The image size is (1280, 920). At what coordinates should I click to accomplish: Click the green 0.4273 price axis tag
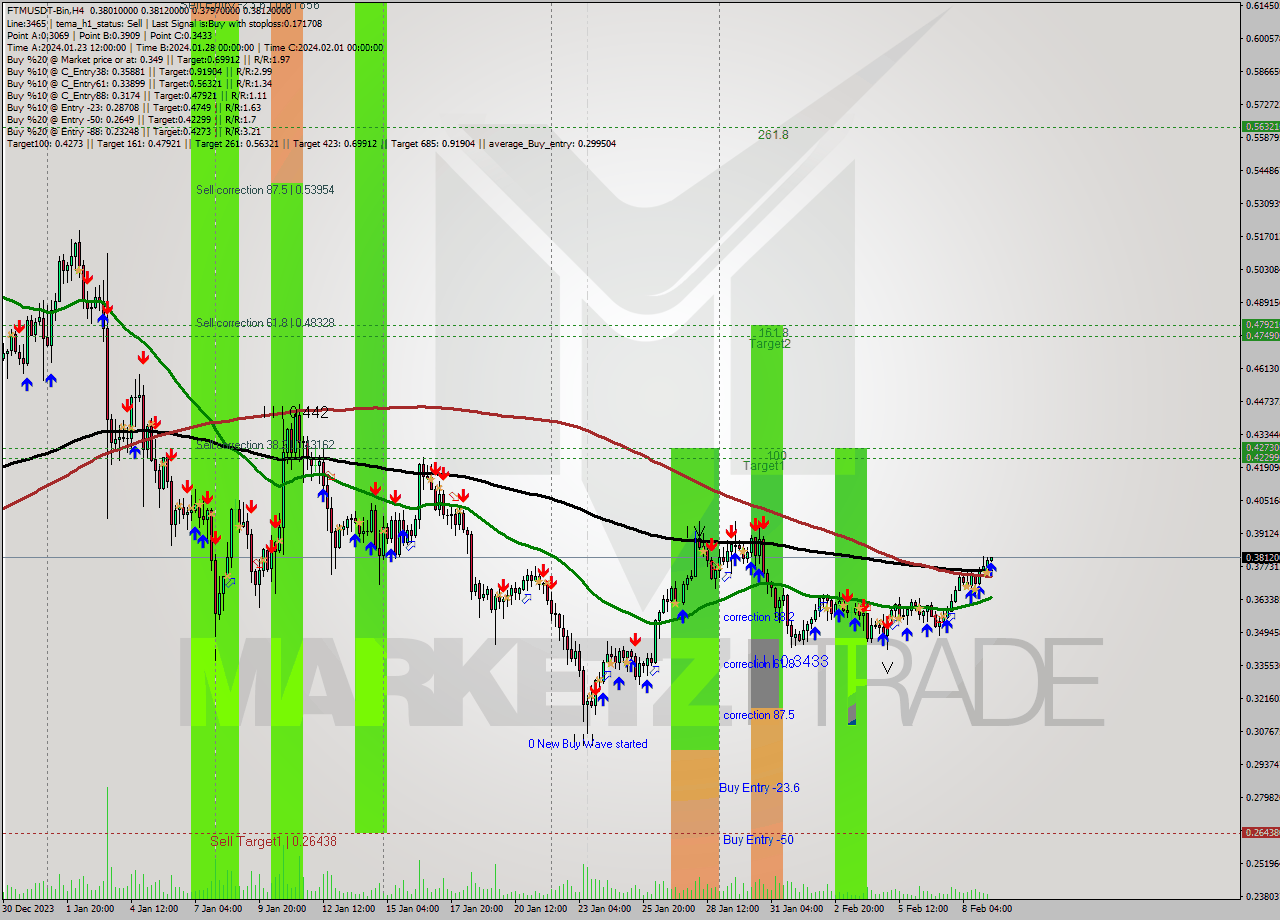pyautogui.click(x=1261, y=447)
